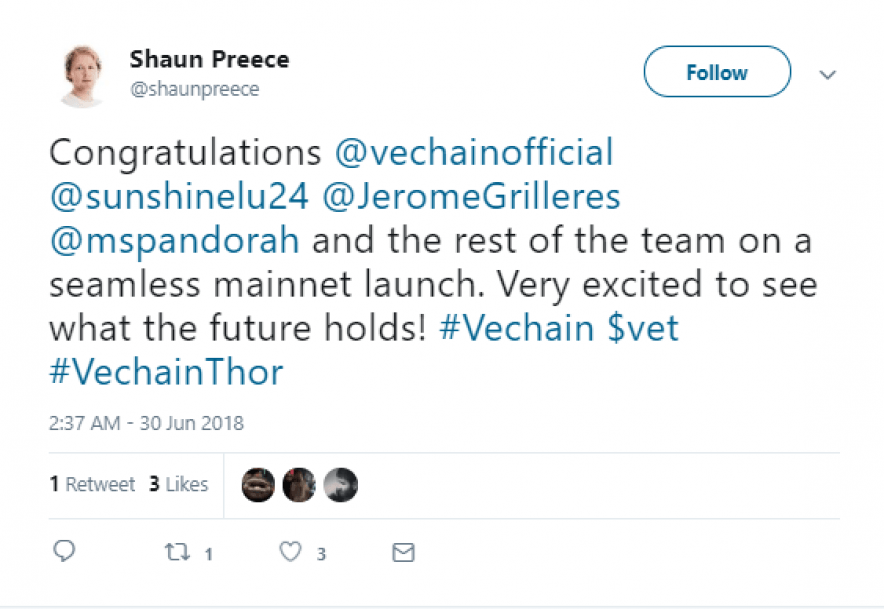
Task: Browse the #VechainThor hashtag
Action: click(166, 373)
